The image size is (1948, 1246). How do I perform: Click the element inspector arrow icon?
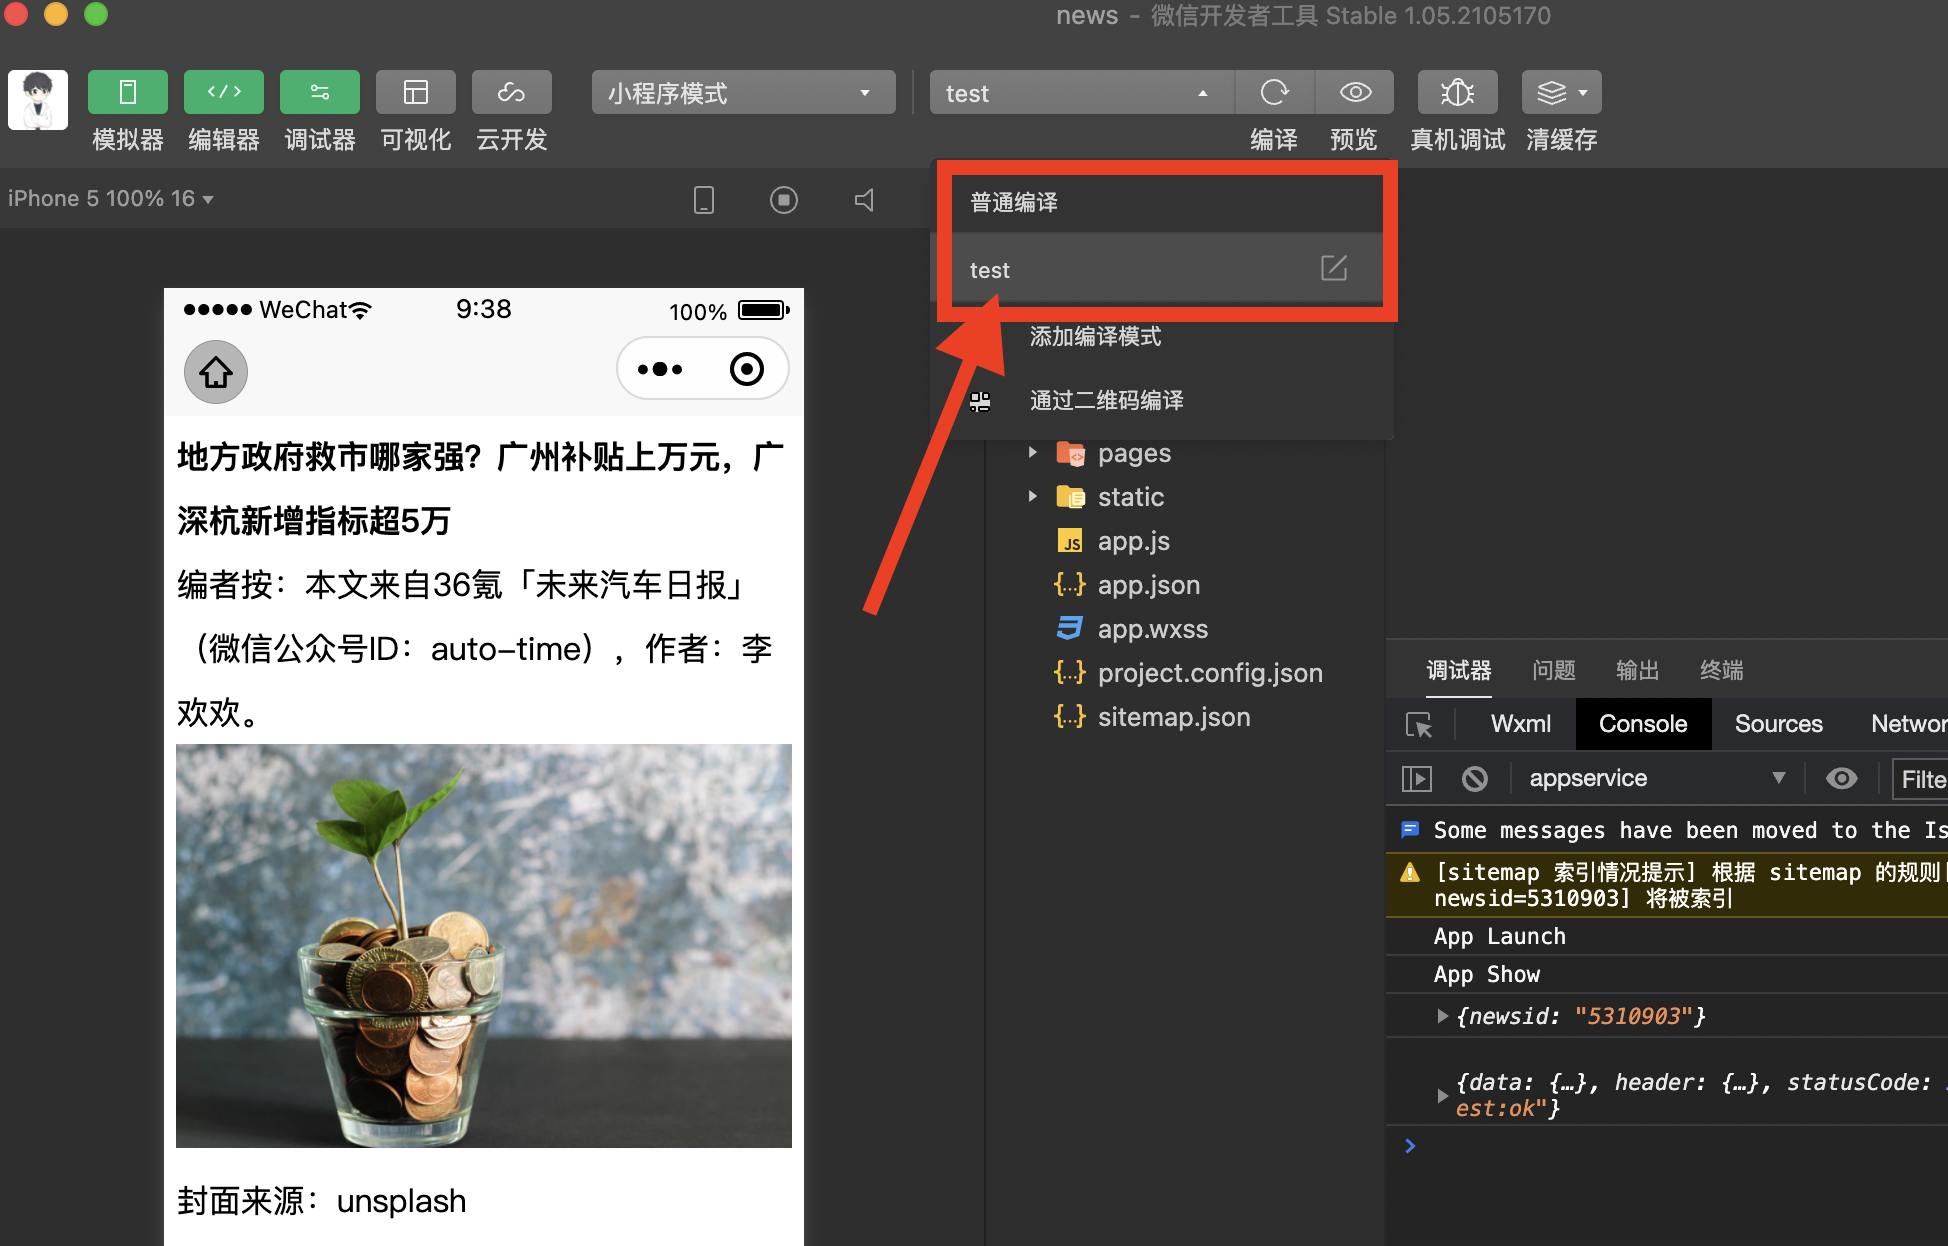1418,724
